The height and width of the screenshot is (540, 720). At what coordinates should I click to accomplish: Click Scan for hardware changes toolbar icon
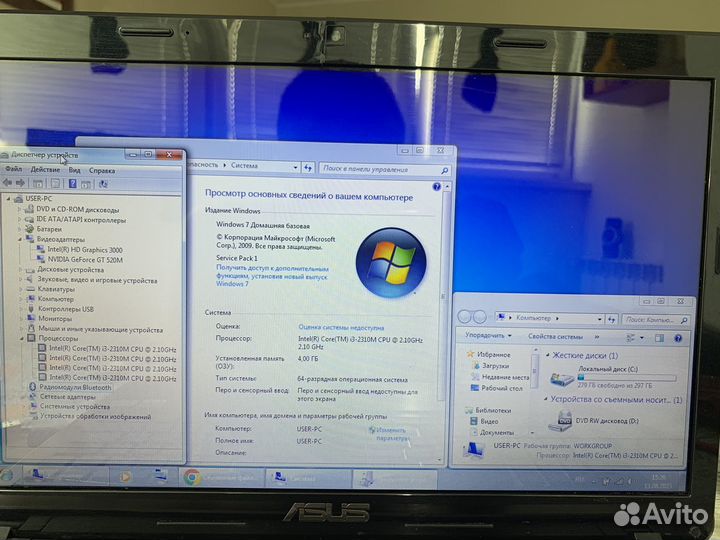click(x=103, y=184)
